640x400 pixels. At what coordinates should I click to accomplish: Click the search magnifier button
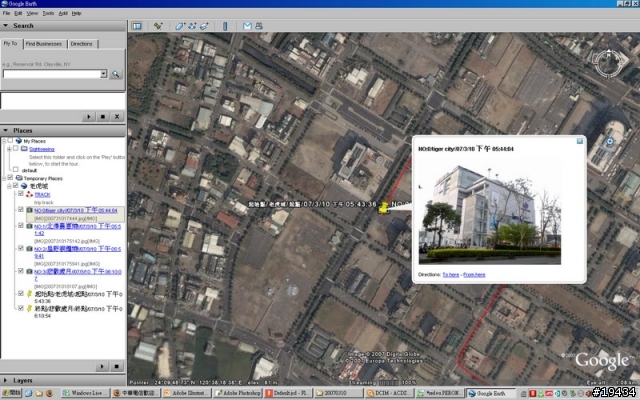tap(116, 74)
